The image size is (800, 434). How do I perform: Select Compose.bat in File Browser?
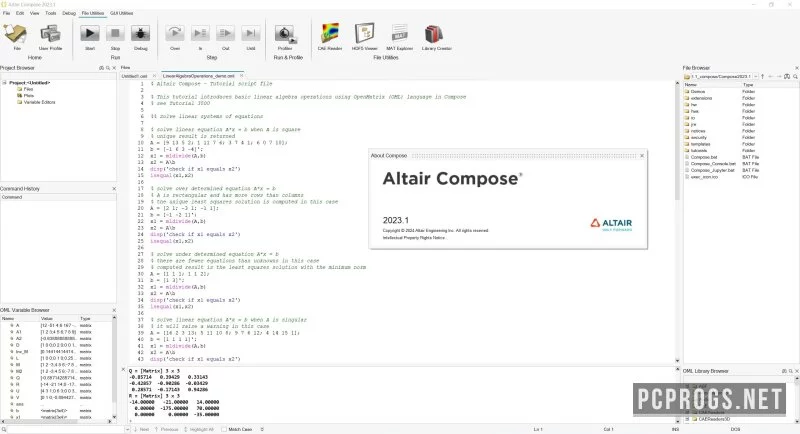point(704,158)
